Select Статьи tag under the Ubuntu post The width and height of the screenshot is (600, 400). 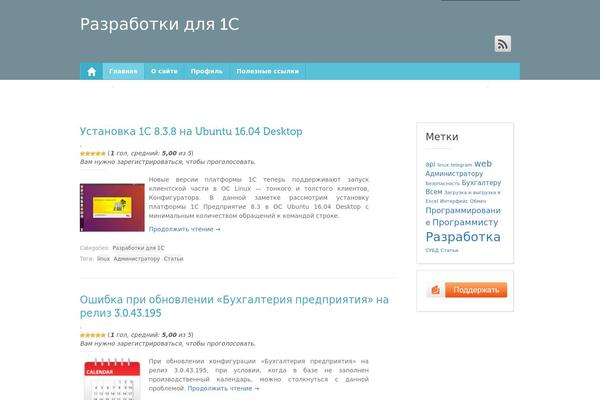pos(173,259)
